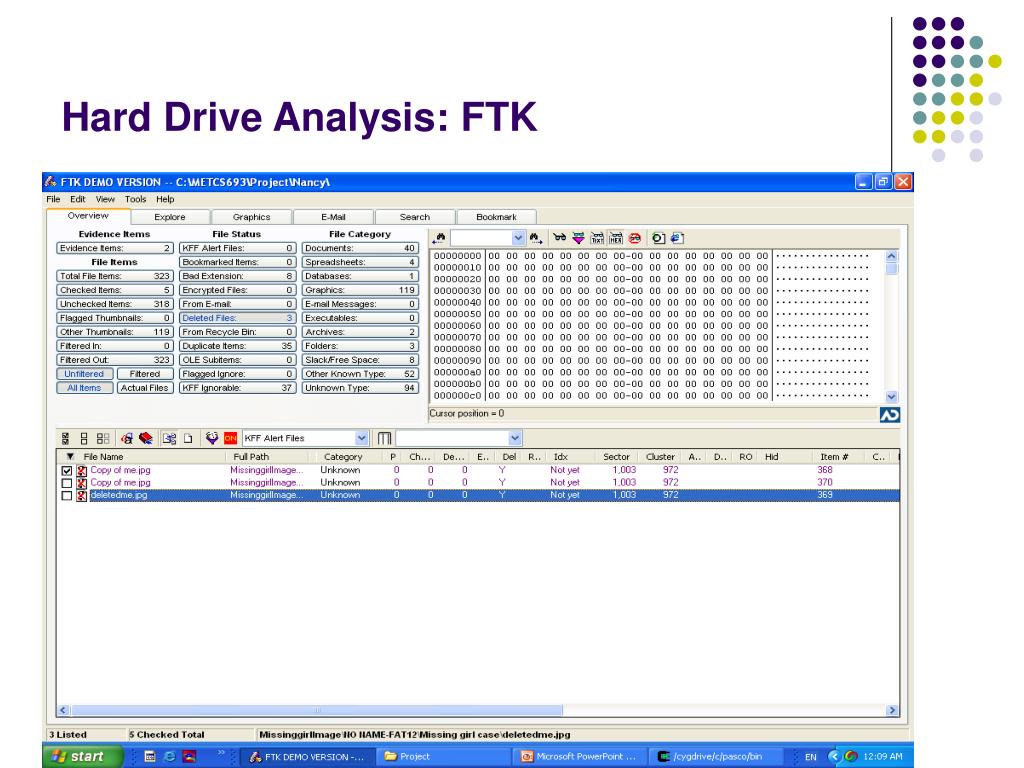
Task: Click the list all descendants icon
Action: (169, 438)
